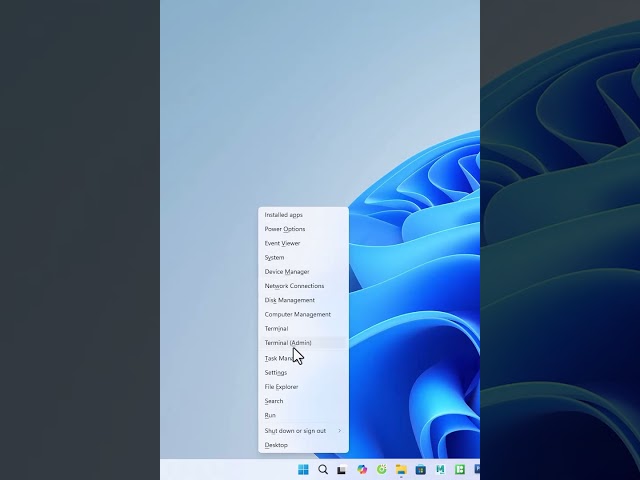Launch Event Viewer
640x480 pixels.
click(303, 243)
